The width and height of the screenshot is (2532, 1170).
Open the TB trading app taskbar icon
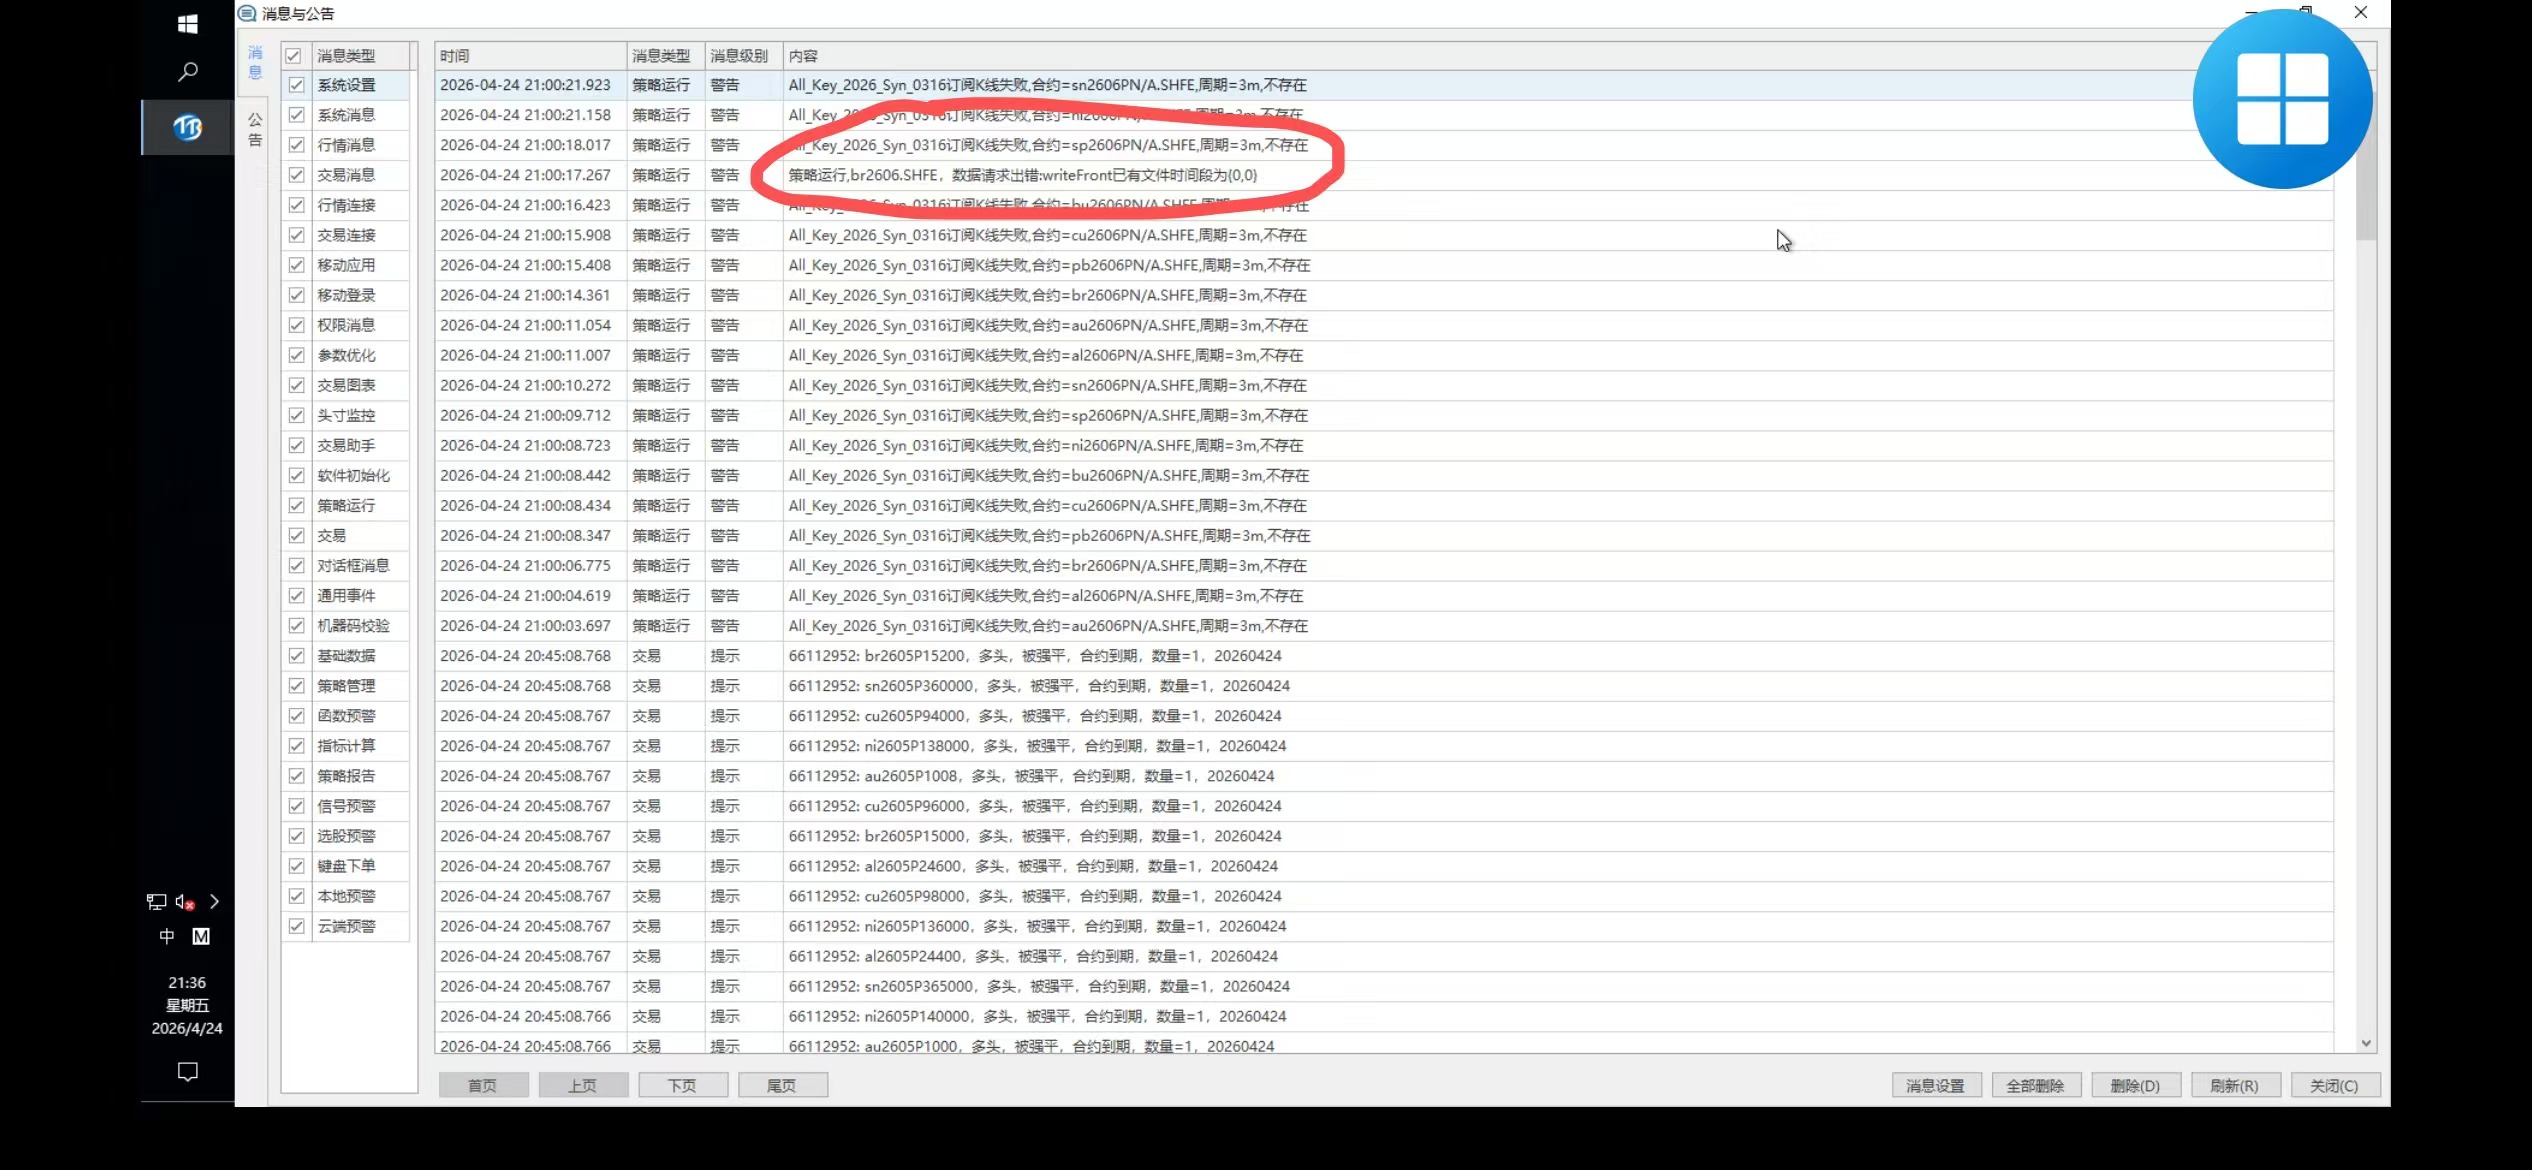coord(187,127)
